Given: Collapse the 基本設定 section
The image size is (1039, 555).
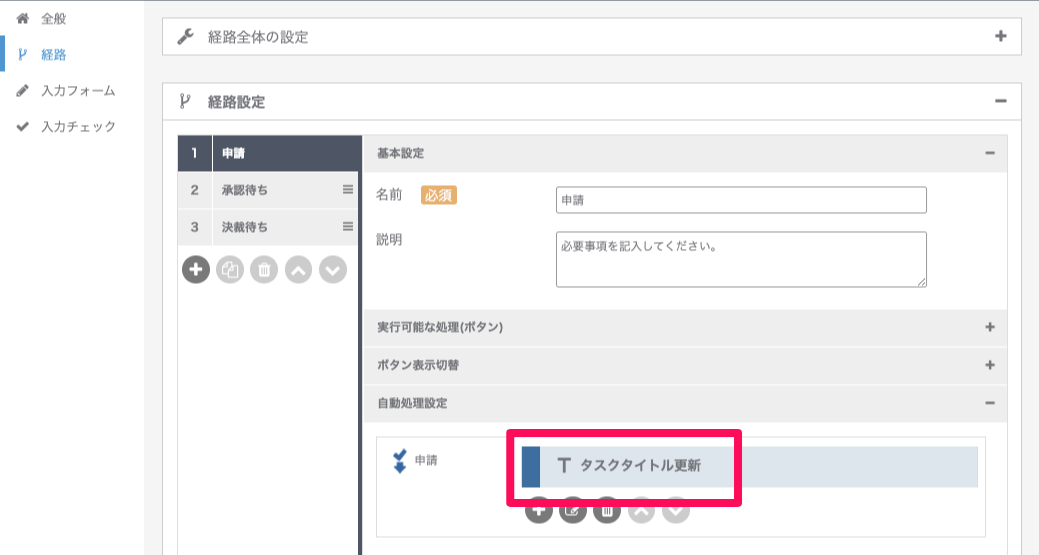Looking at the screenshot, I should tap(990, 153).
